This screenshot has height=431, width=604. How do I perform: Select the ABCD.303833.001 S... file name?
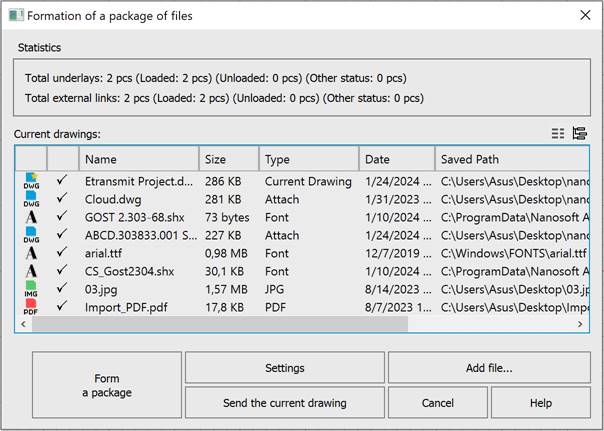point(141,235)
